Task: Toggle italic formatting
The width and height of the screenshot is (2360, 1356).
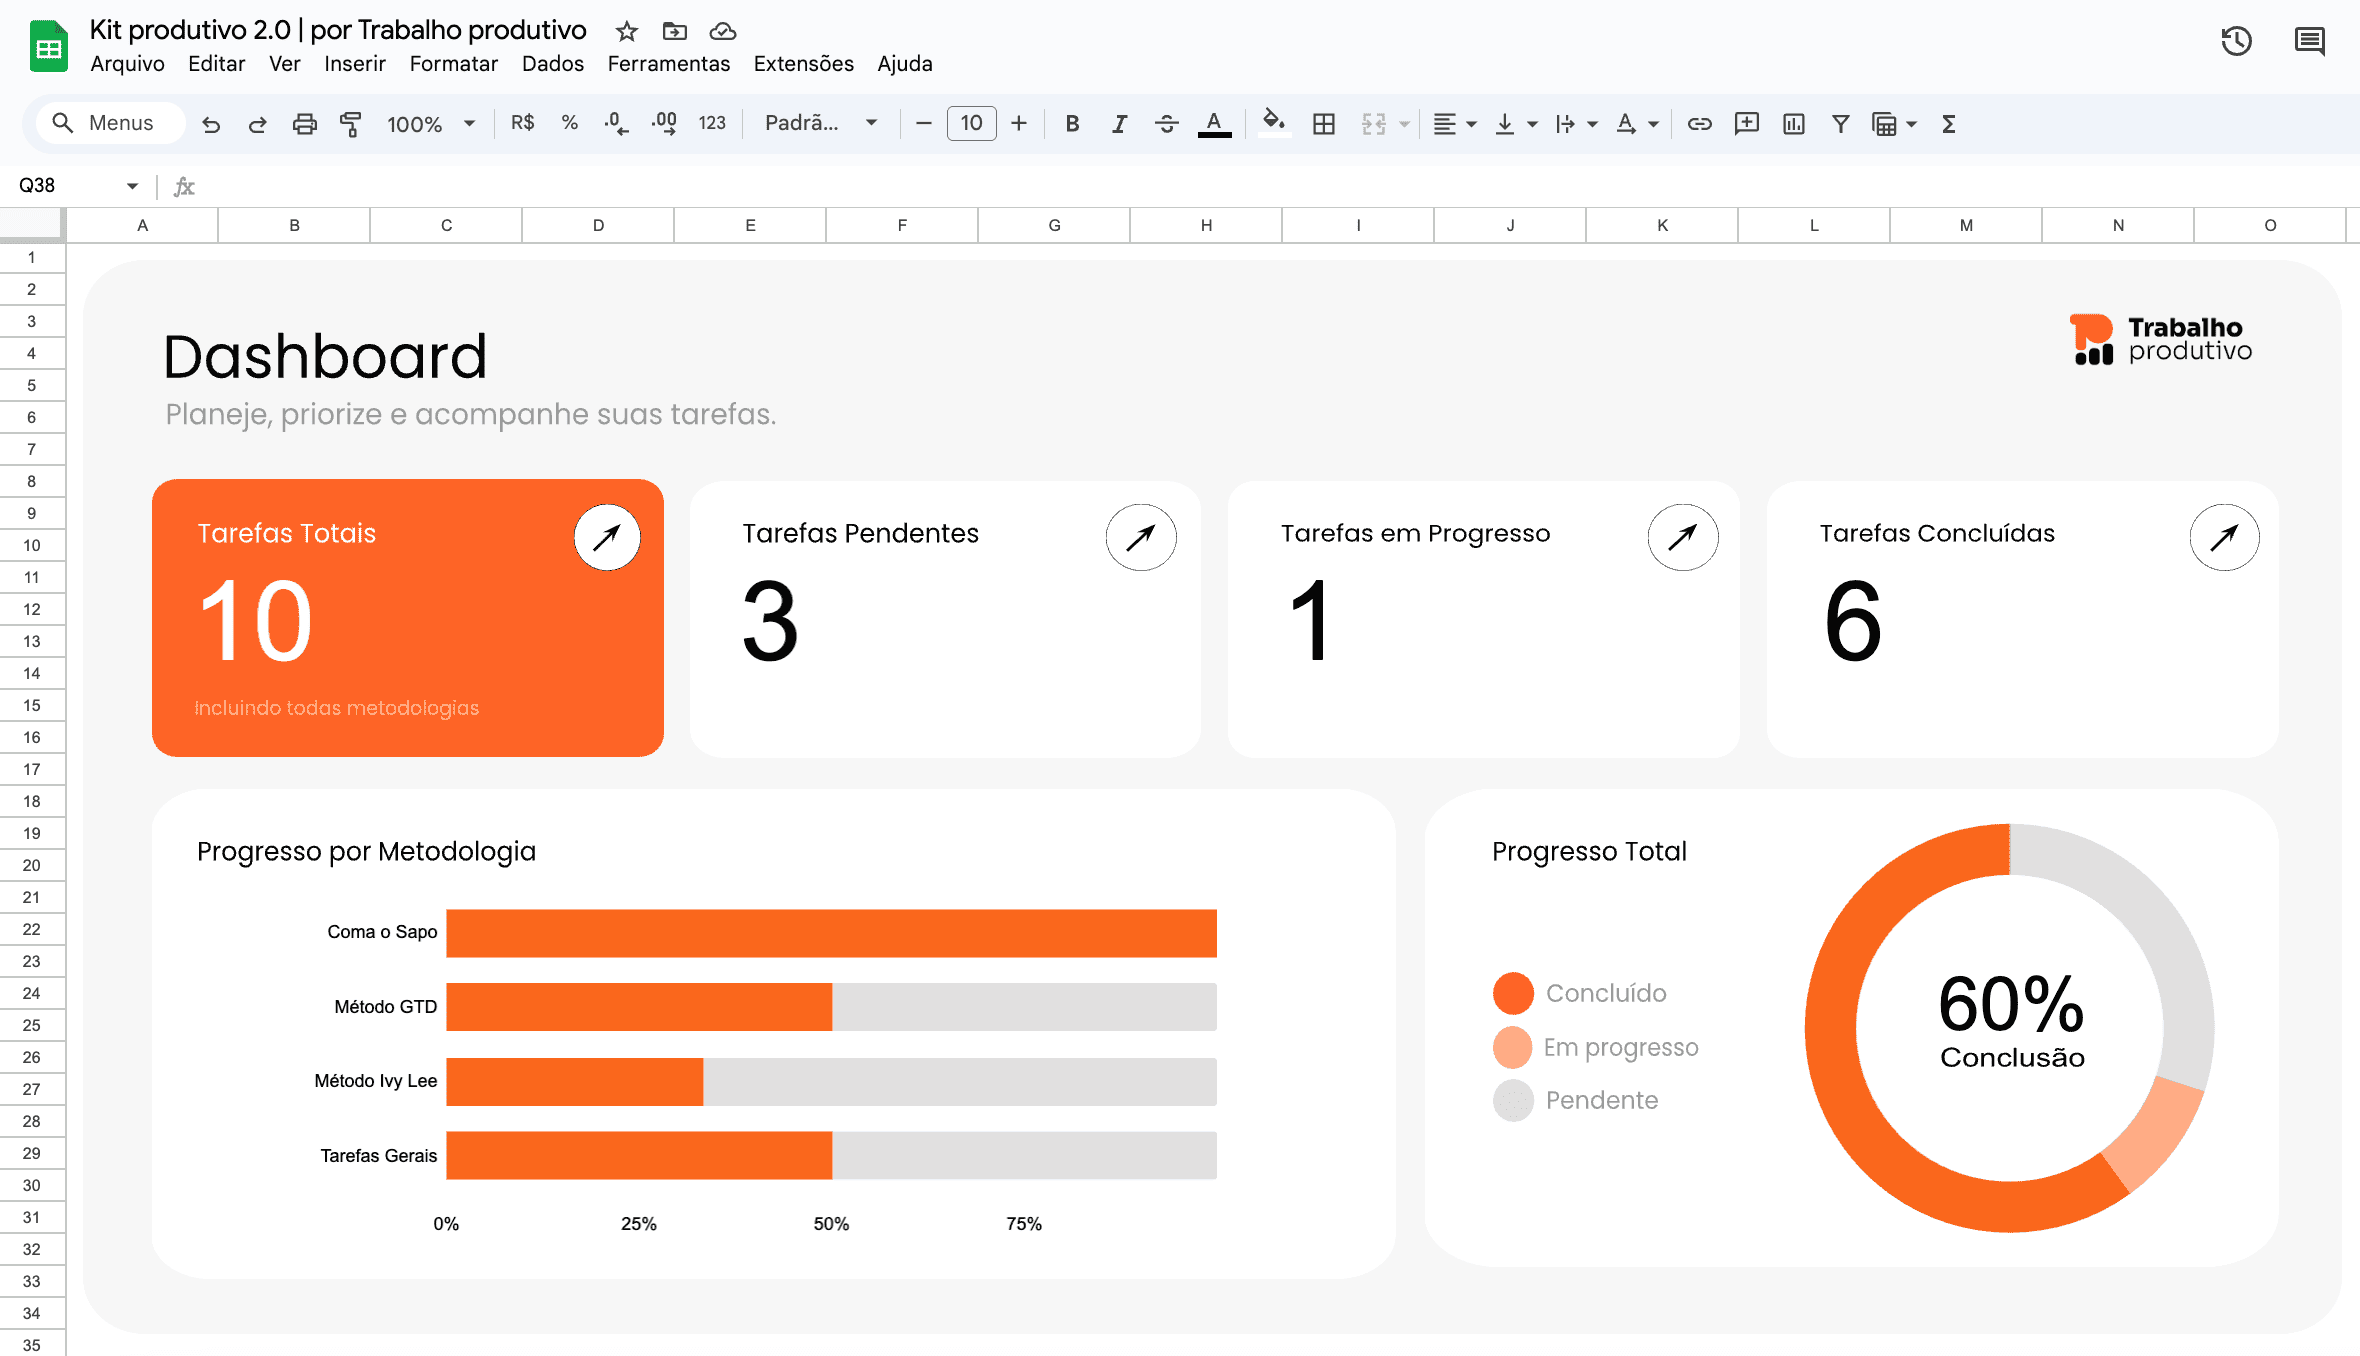Action: coord(1119,124)
